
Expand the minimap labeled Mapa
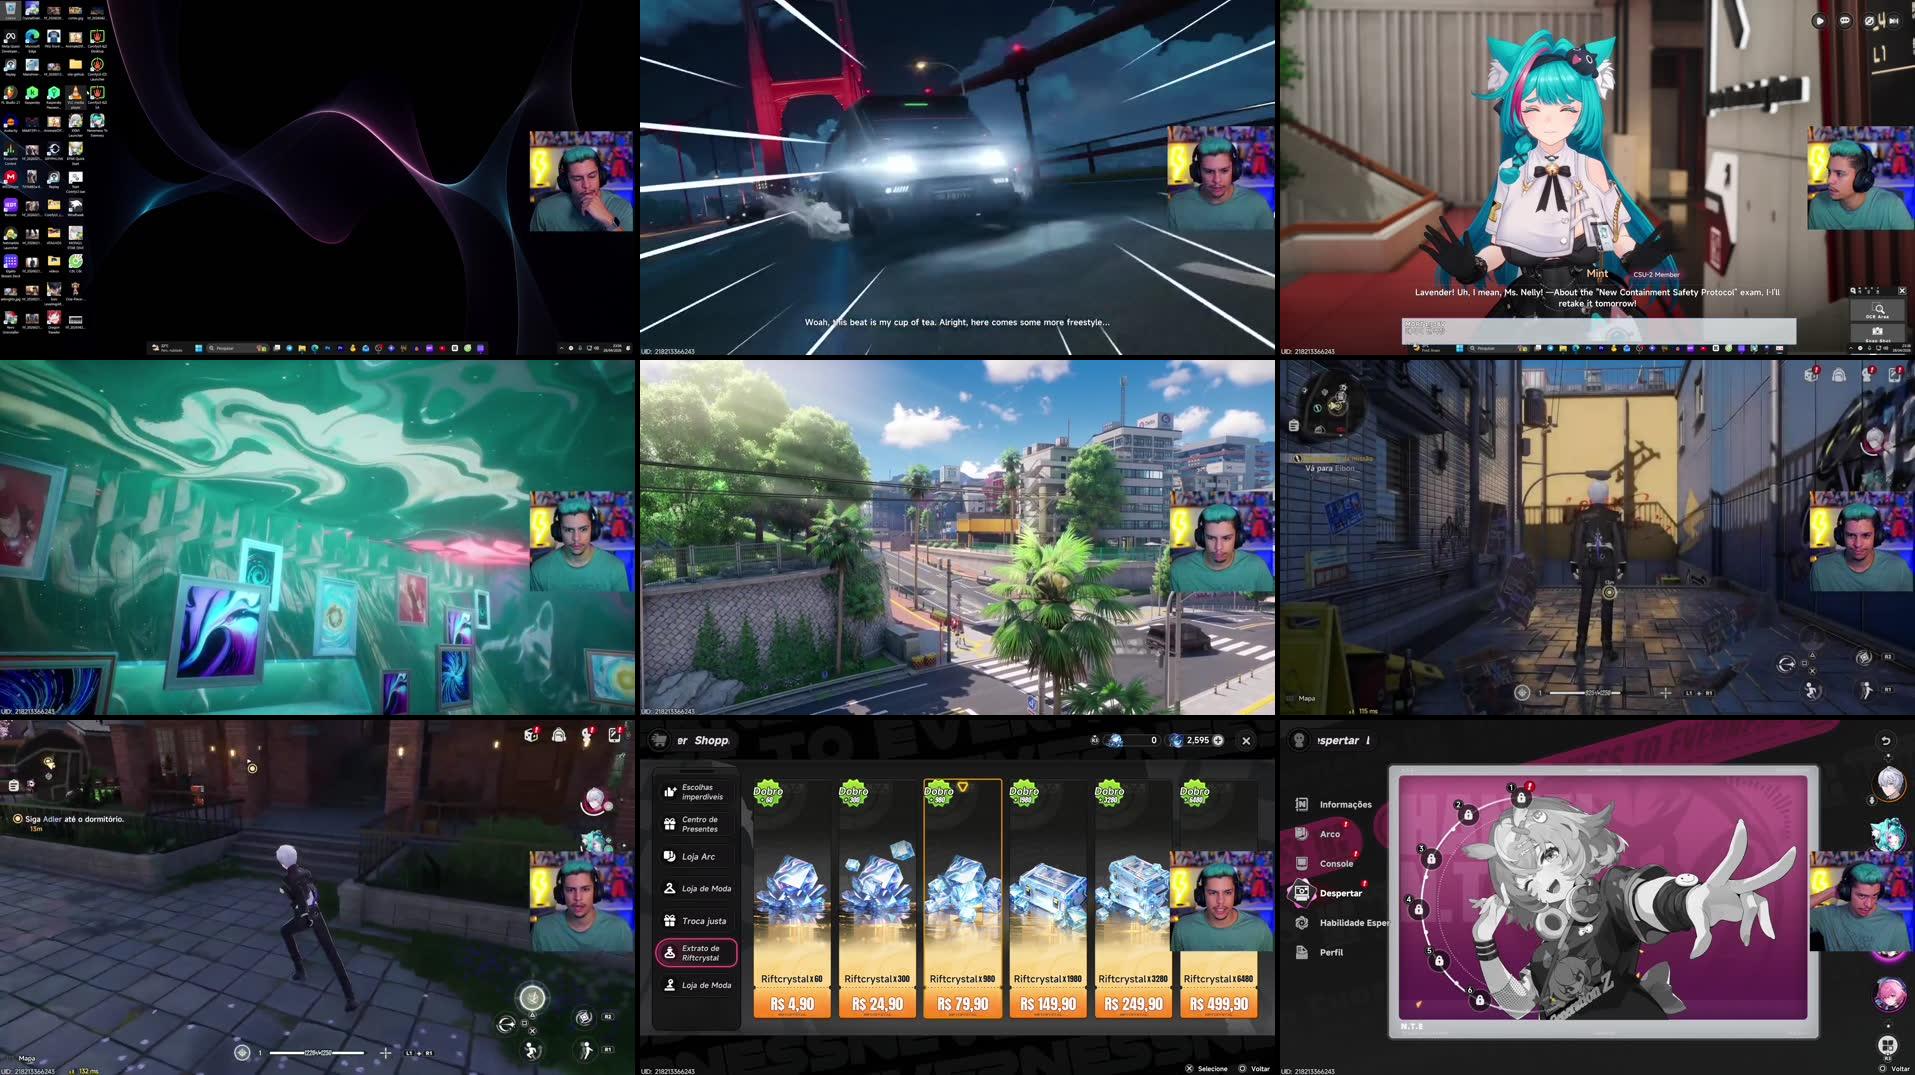point(27,1058)
